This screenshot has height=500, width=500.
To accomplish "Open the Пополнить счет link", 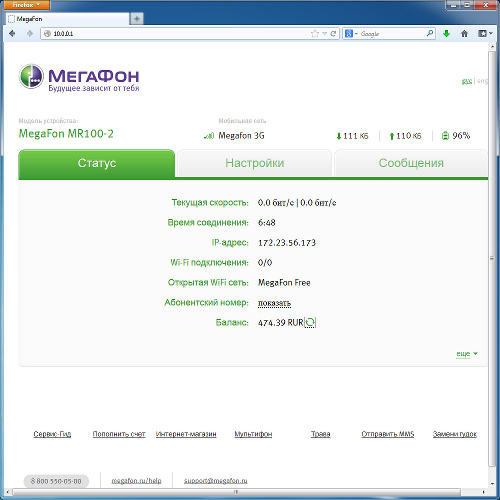I will click(x=119, y=434).
